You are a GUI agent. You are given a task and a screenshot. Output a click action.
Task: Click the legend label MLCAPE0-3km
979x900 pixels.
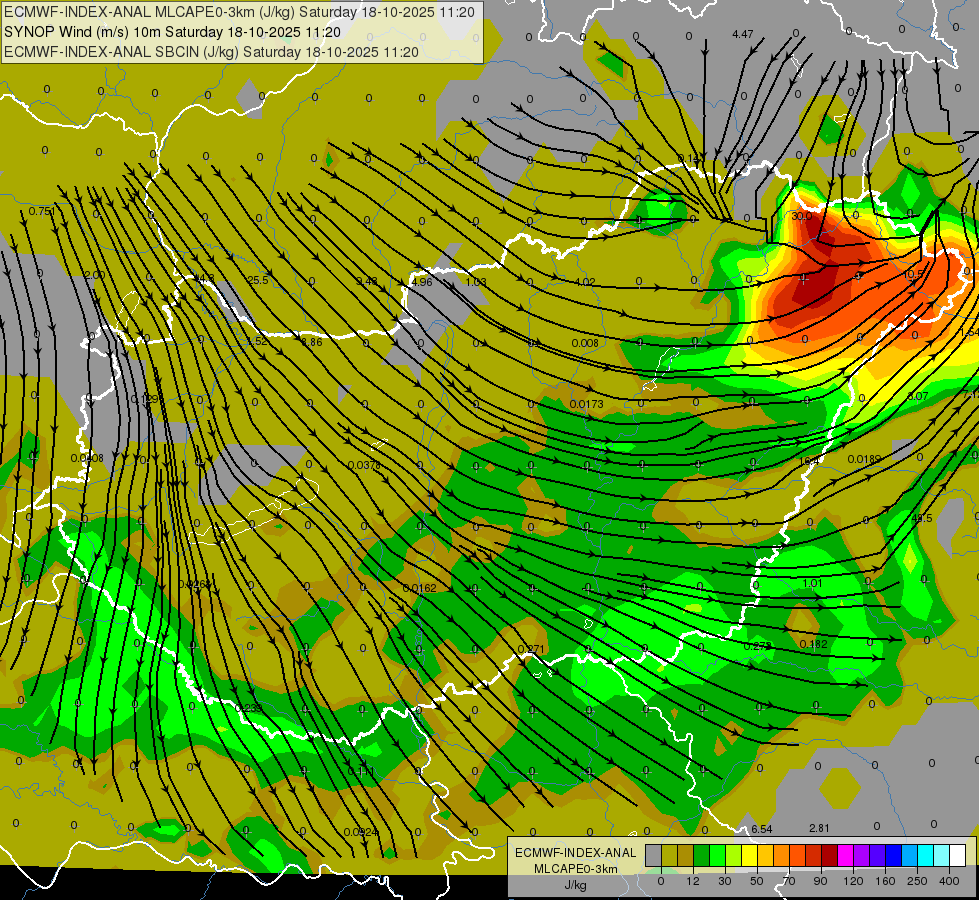click(575, 869)
